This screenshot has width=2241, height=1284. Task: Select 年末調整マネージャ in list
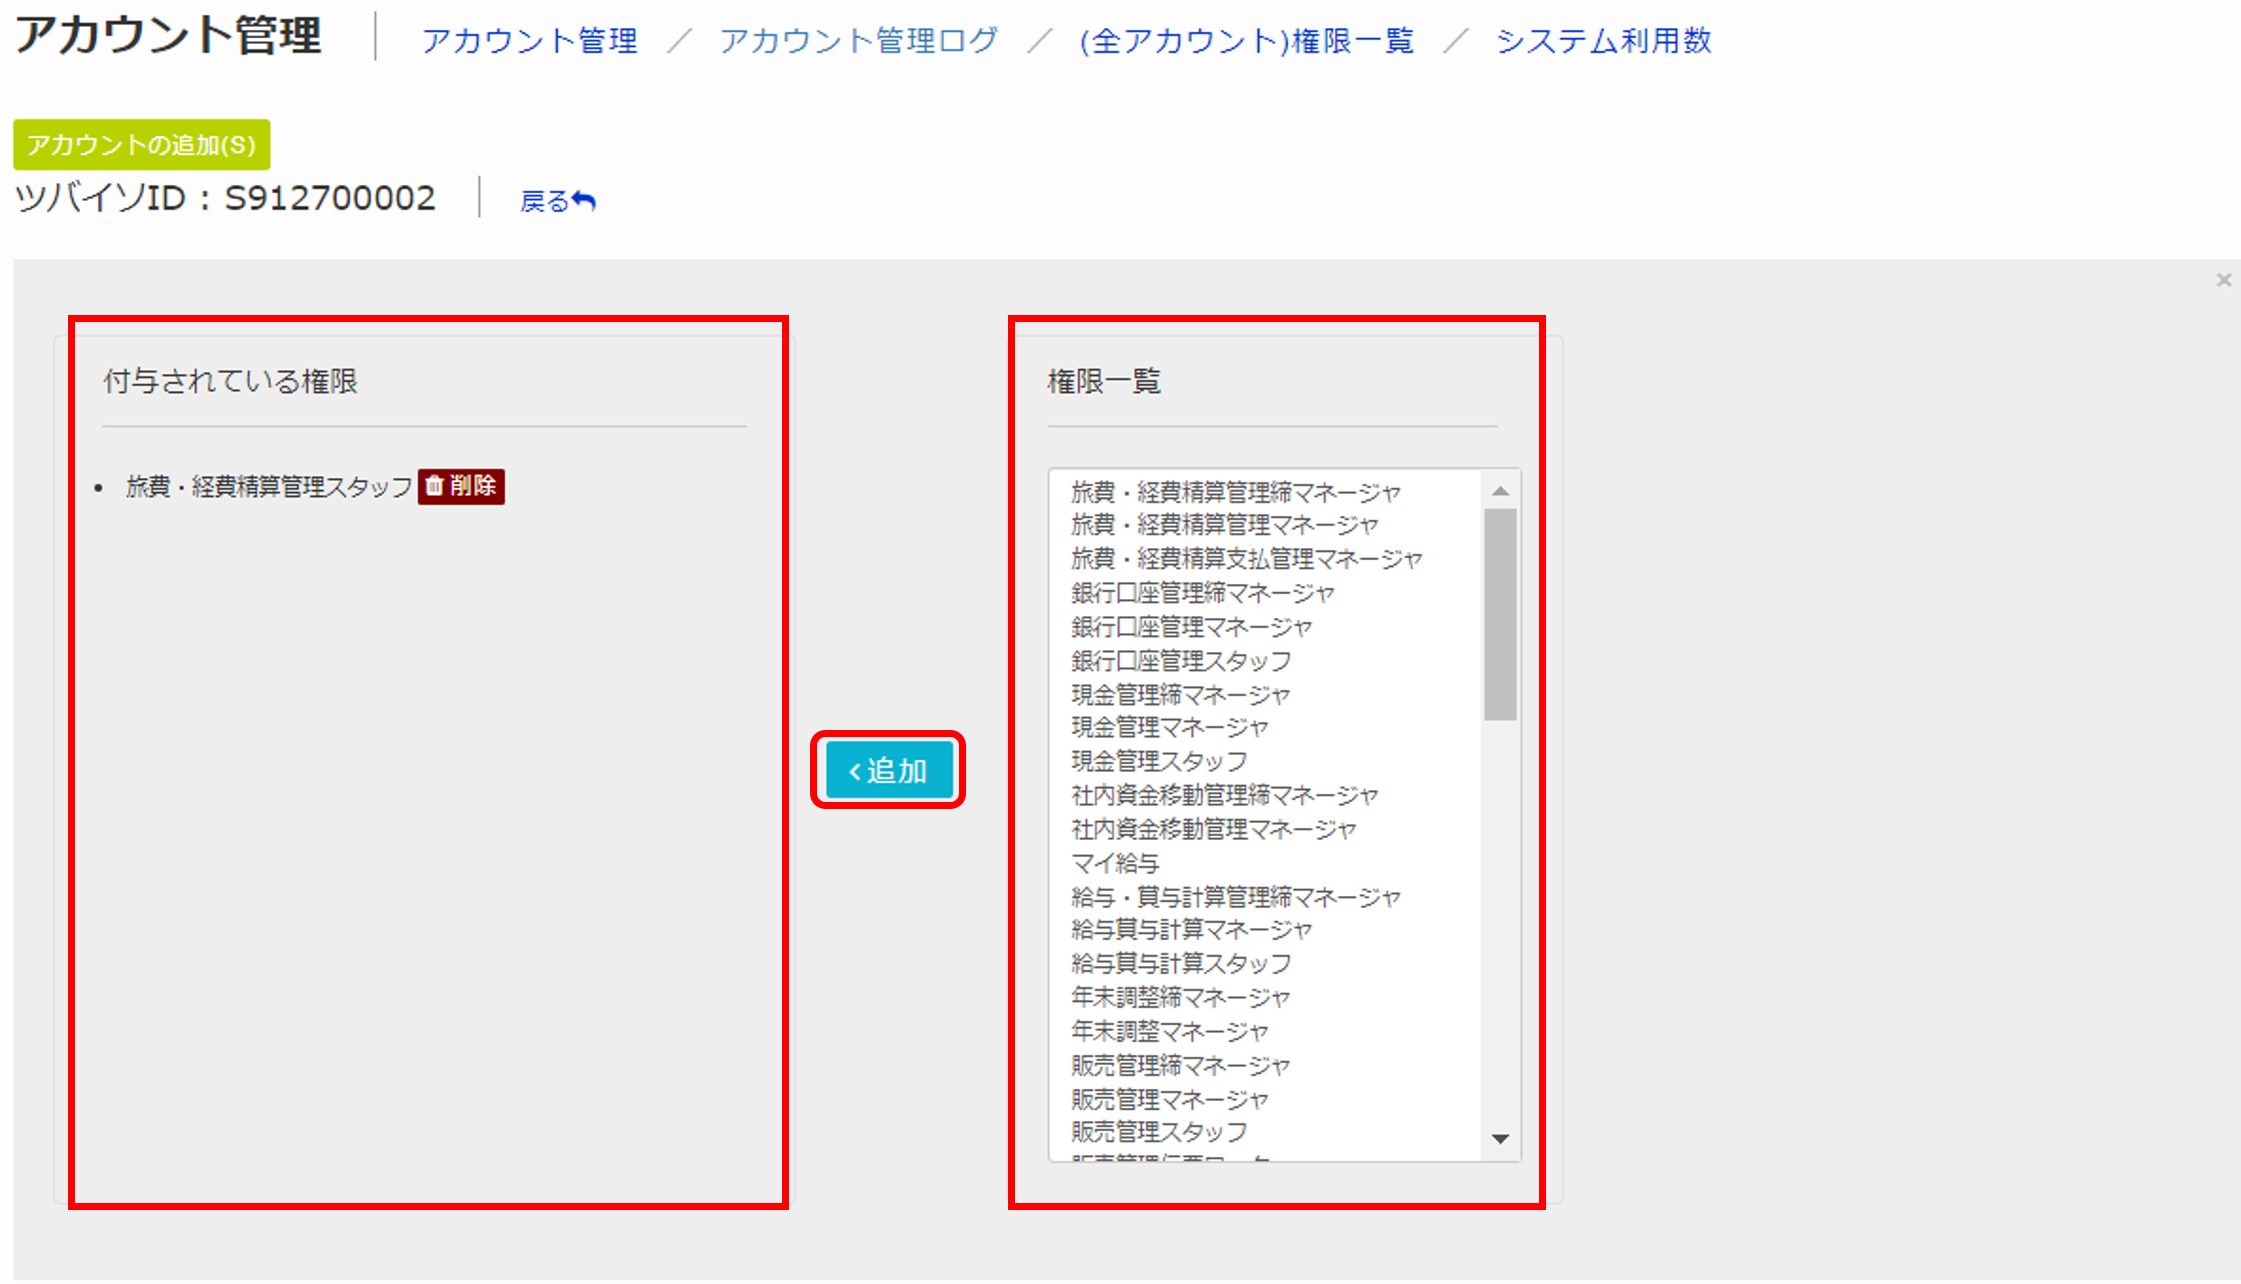1170,1031
